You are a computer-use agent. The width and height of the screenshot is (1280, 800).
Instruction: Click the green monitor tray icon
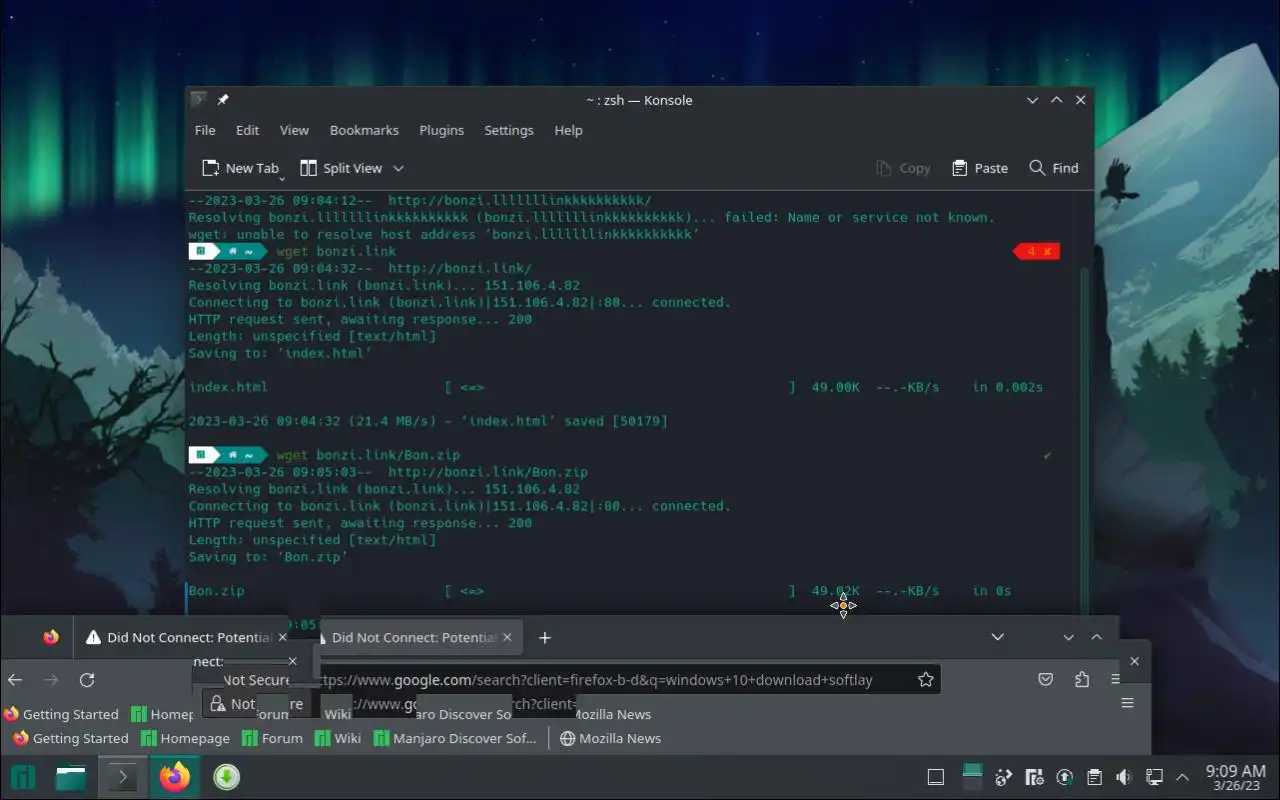click(x=972, y=775)
